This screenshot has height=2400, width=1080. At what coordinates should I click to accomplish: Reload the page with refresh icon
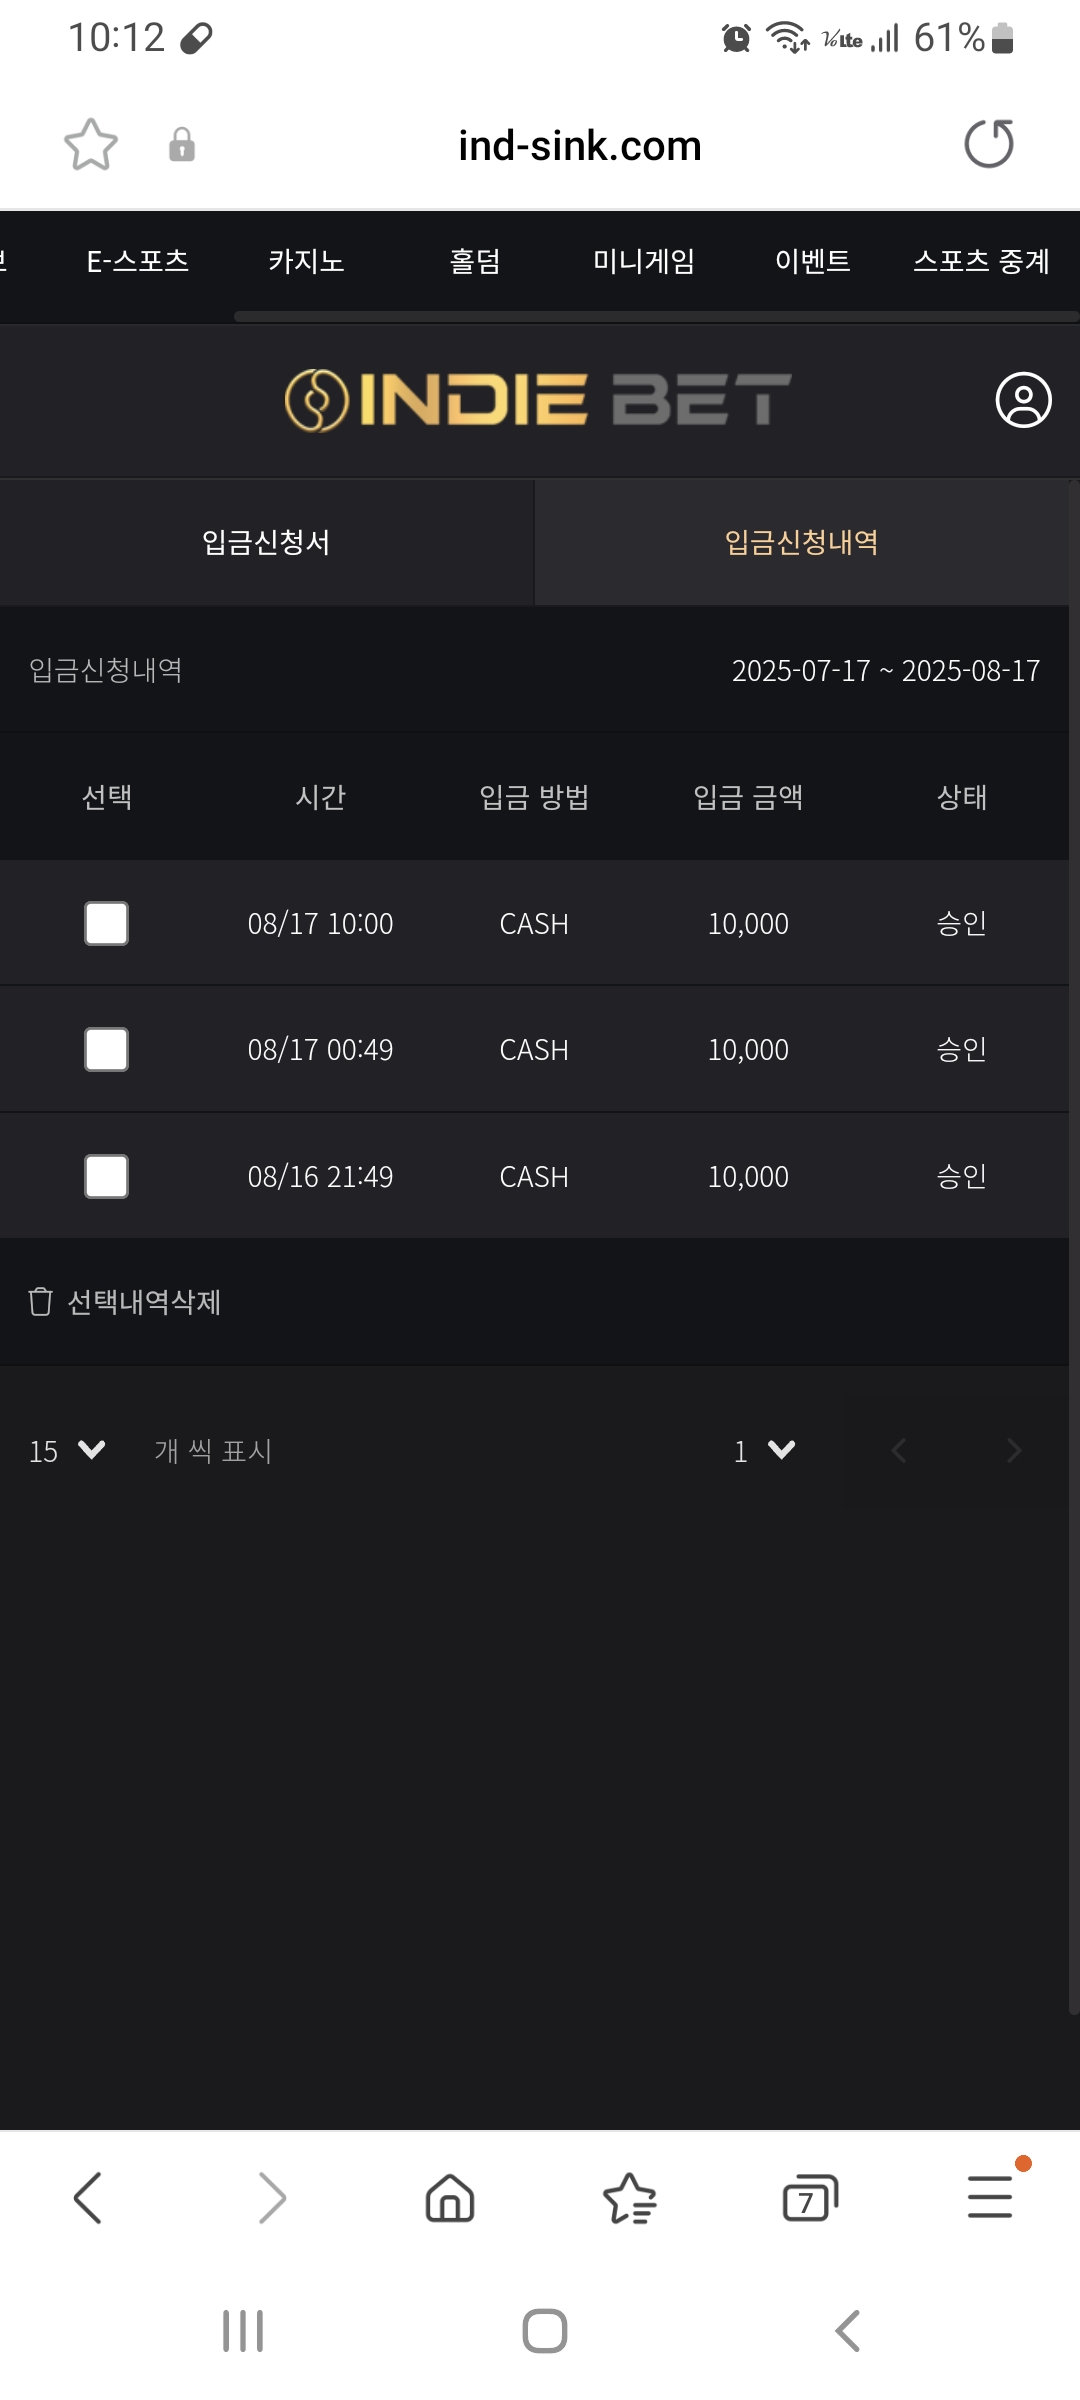pyautogui.click(x=988, y=144)
